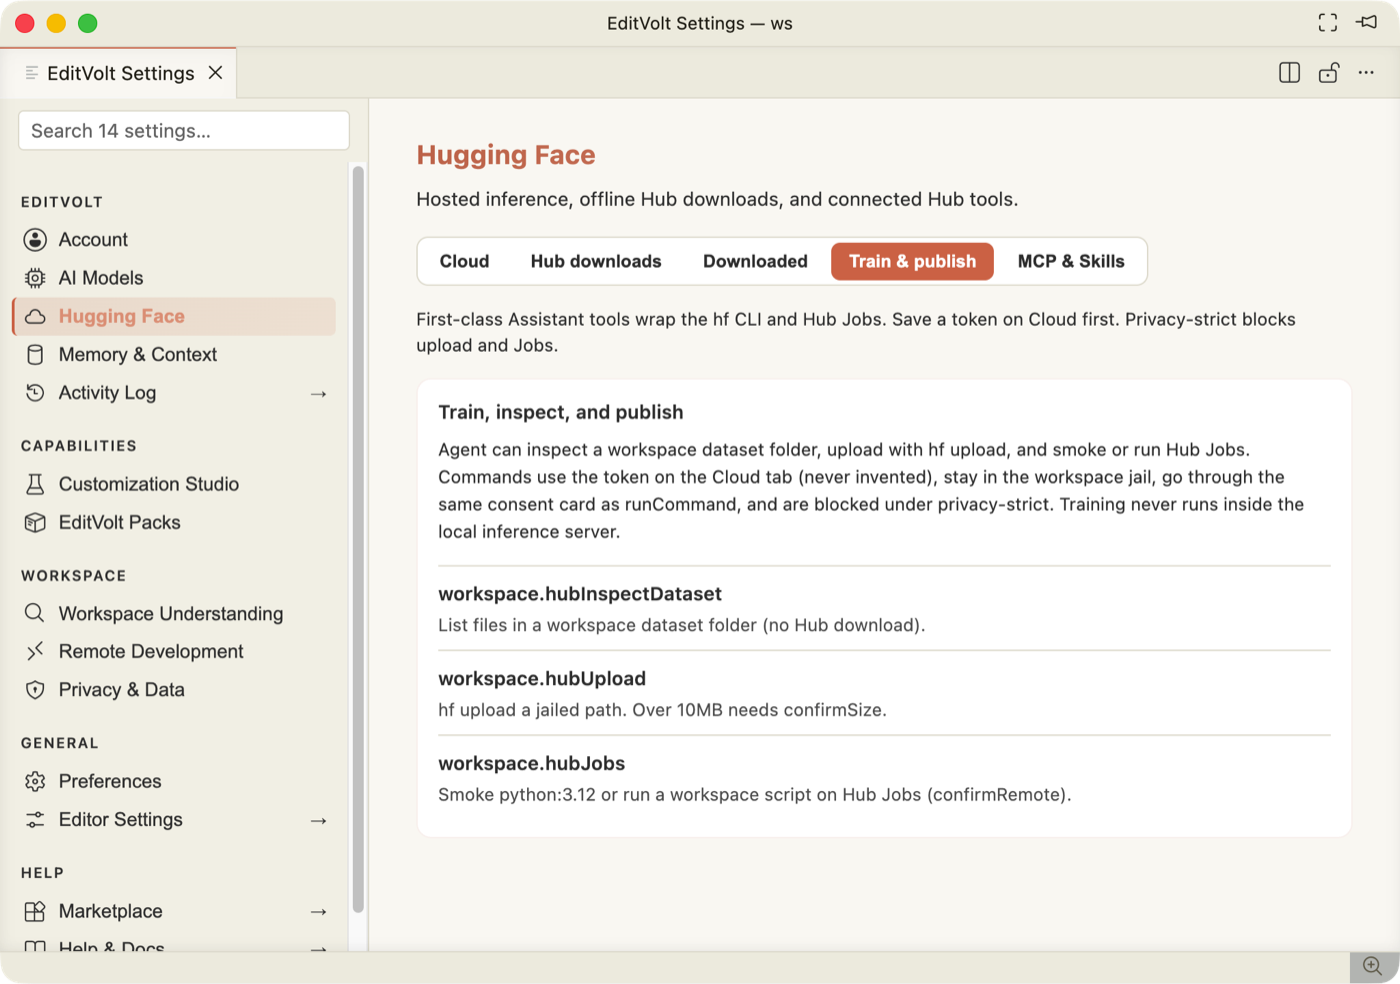Click the WORKSPACE section header
This screenshot has width=1400, height=984.
point(74,576)
